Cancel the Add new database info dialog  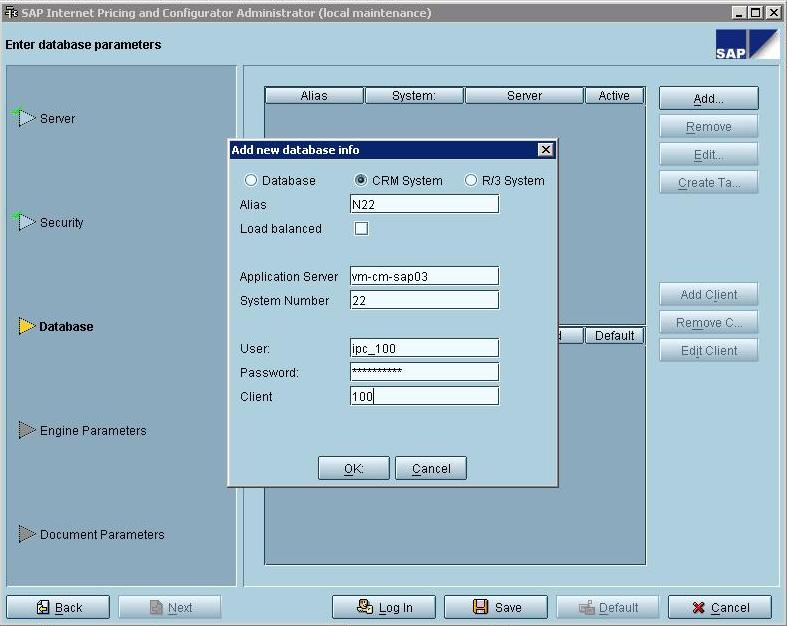[430, 468]
